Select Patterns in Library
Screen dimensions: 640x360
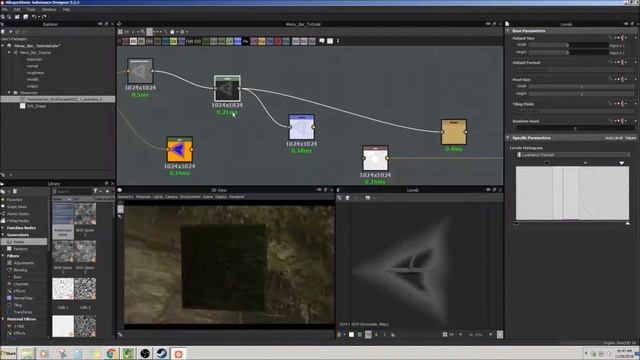click(x=20, y=249)
